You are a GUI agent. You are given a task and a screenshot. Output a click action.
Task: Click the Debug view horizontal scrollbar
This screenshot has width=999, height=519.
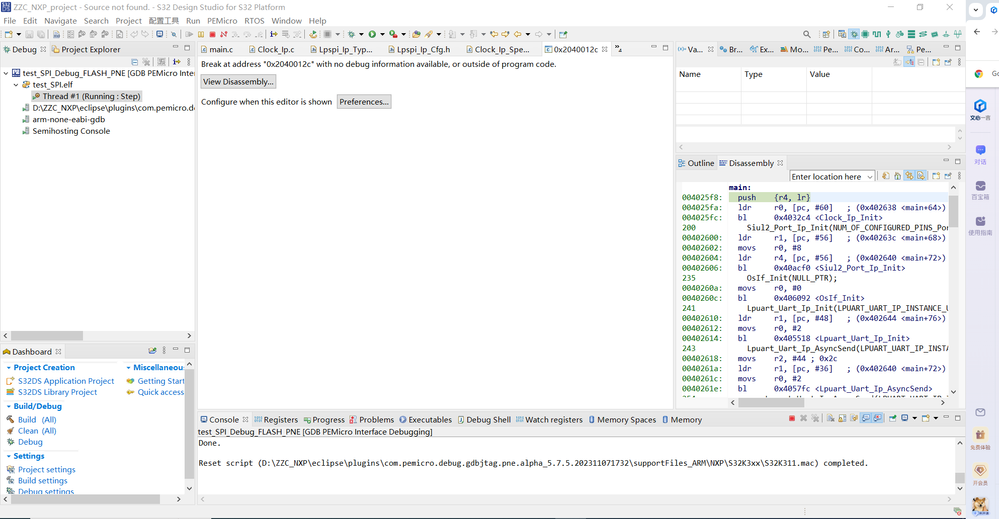[97, 336]
